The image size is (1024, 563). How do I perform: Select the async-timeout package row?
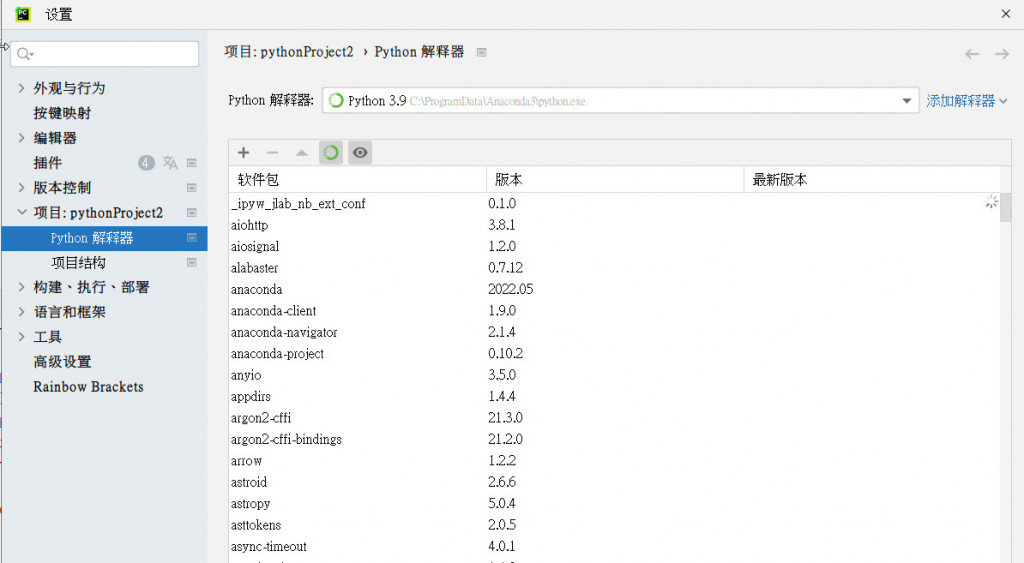click(x=614, y=547)
